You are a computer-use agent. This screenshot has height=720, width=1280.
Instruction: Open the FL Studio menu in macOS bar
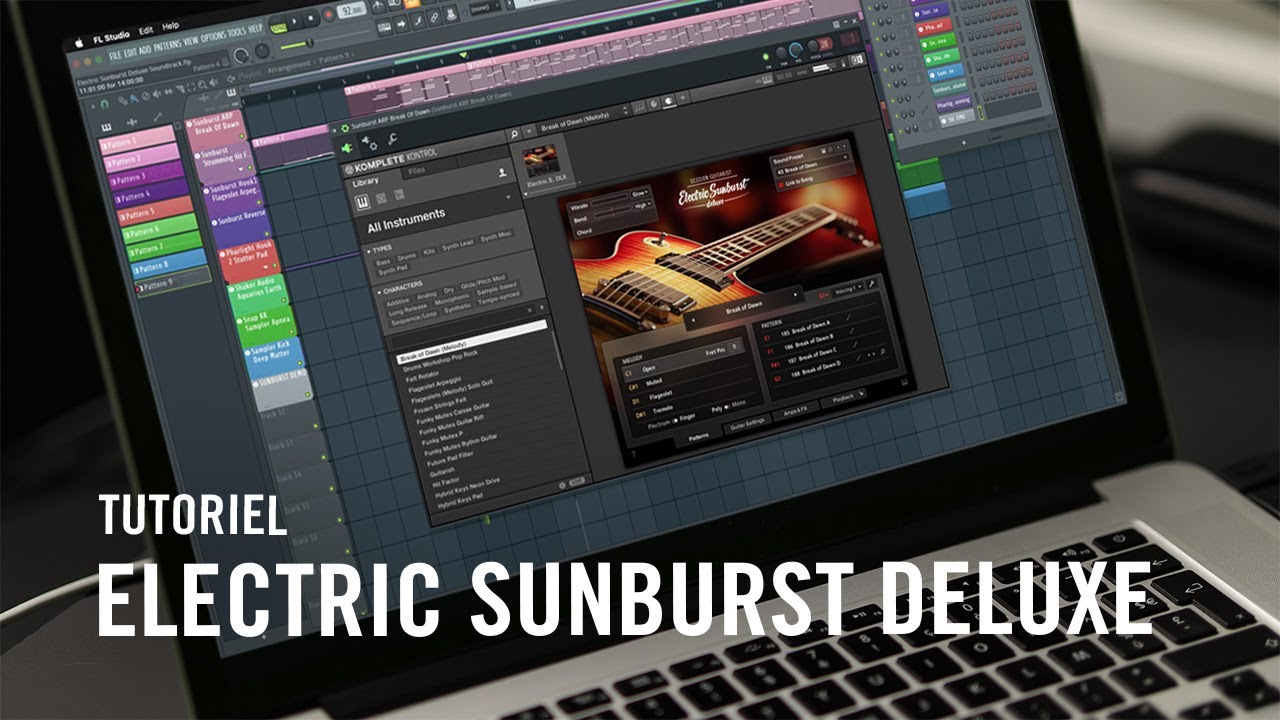pyautogui.click(x=111, y=37)
